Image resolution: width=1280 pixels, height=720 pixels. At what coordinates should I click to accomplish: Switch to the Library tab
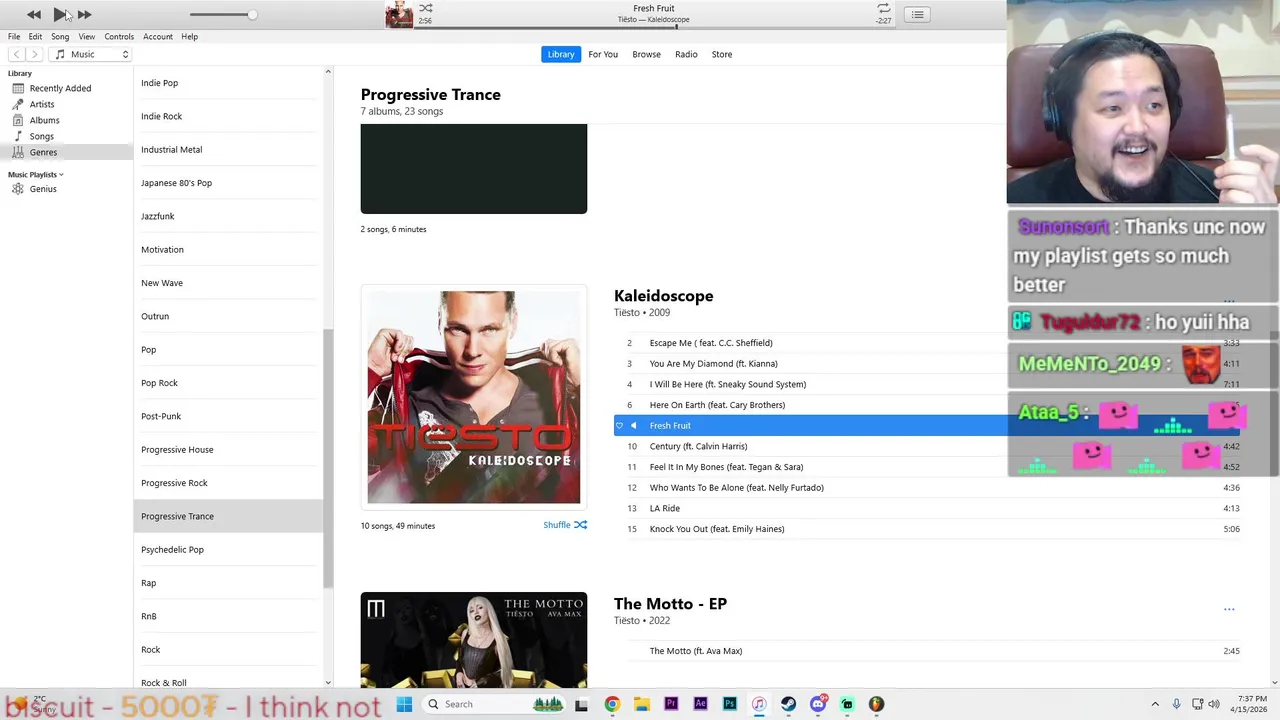coord(561,54)
